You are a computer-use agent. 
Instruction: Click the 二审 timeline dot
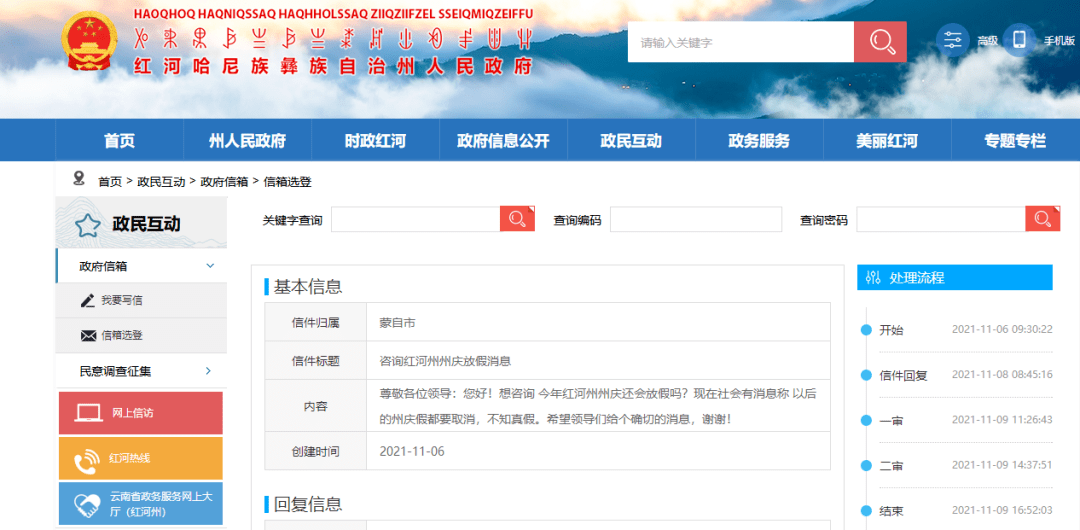(x=866, y=466)
